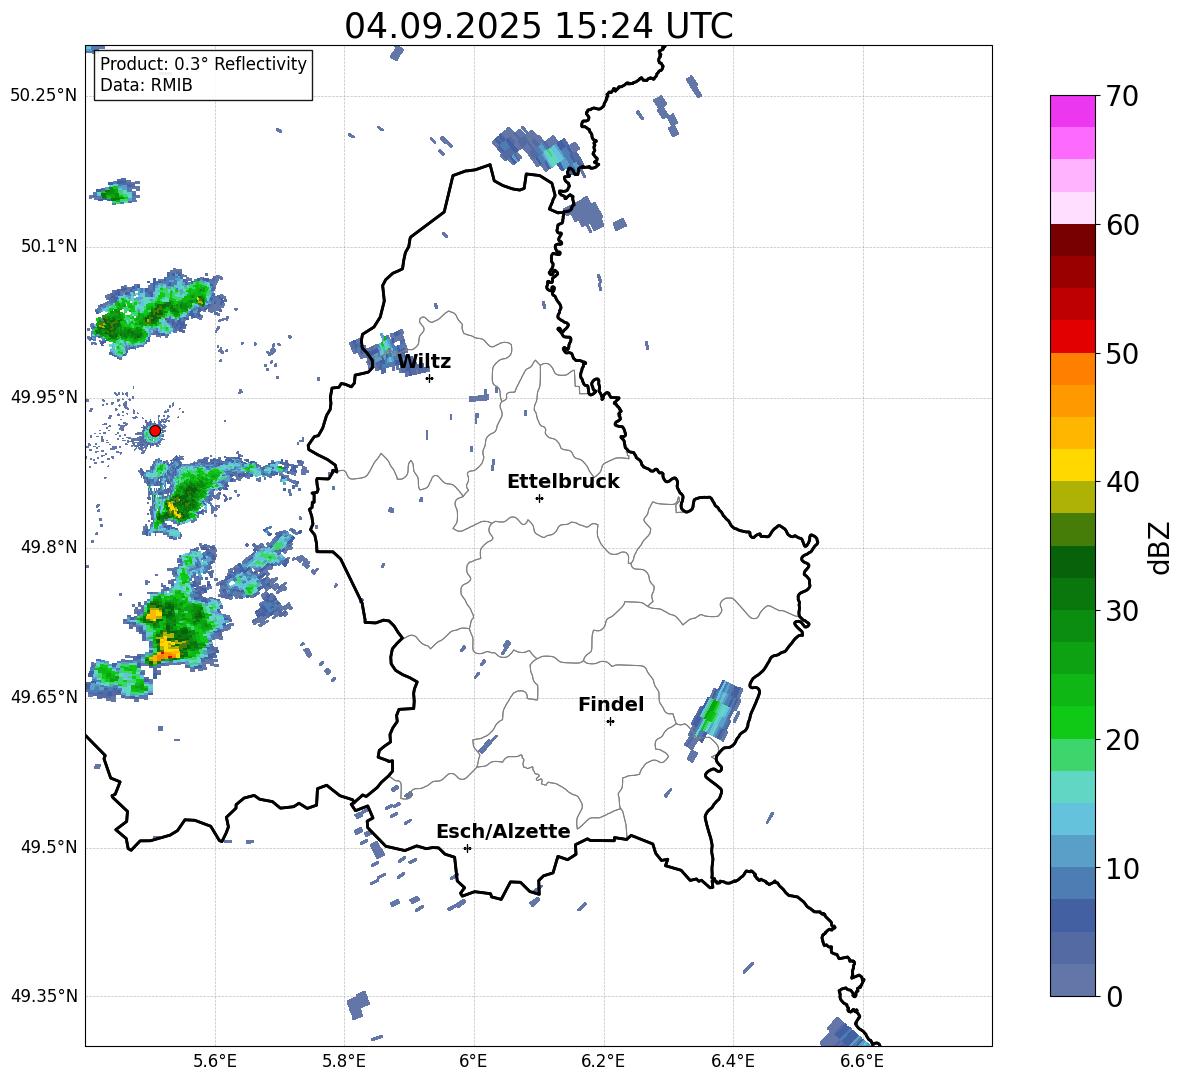Click the Findel city label

pos(611,704)
